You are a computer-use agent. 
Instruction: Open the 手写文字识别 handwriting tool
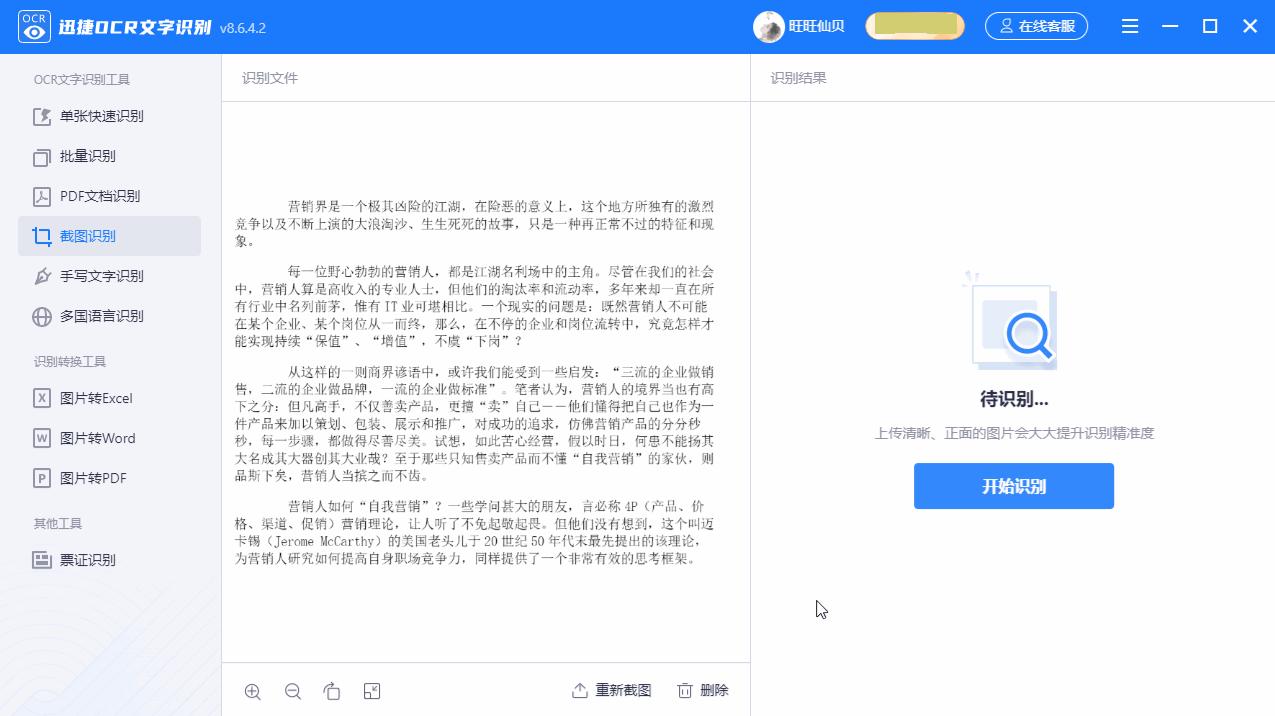[100, 276]
